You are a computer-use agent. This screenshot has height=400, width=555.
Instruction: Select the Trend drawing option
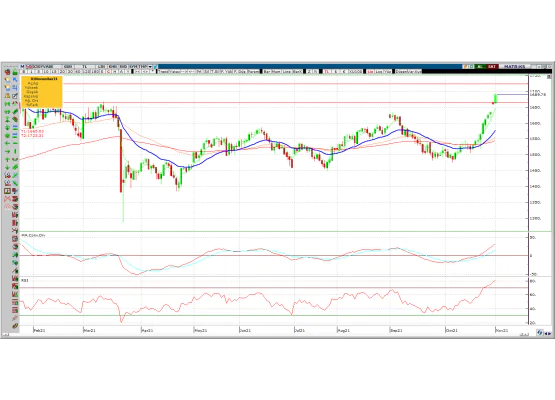pyautogui.click(x=164, y=71)
